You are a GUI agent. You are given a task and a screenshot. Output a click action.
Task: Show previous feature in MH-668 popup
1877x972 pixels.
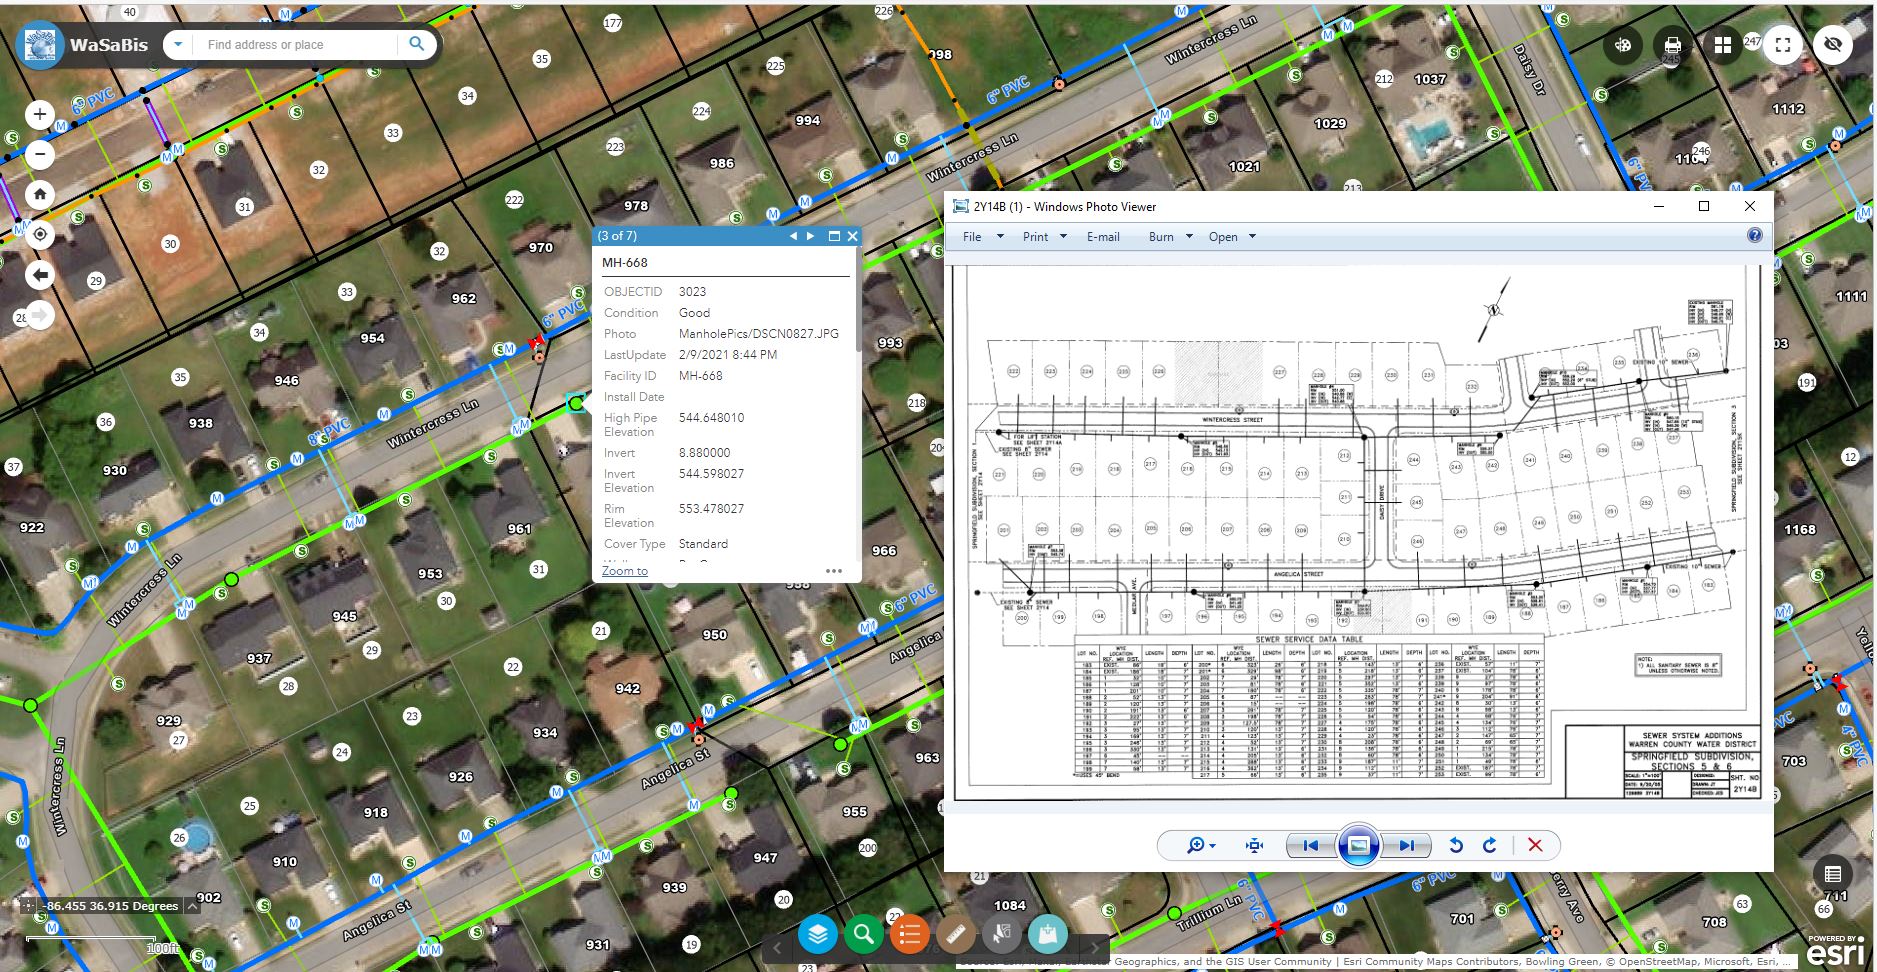pos(793,236)
